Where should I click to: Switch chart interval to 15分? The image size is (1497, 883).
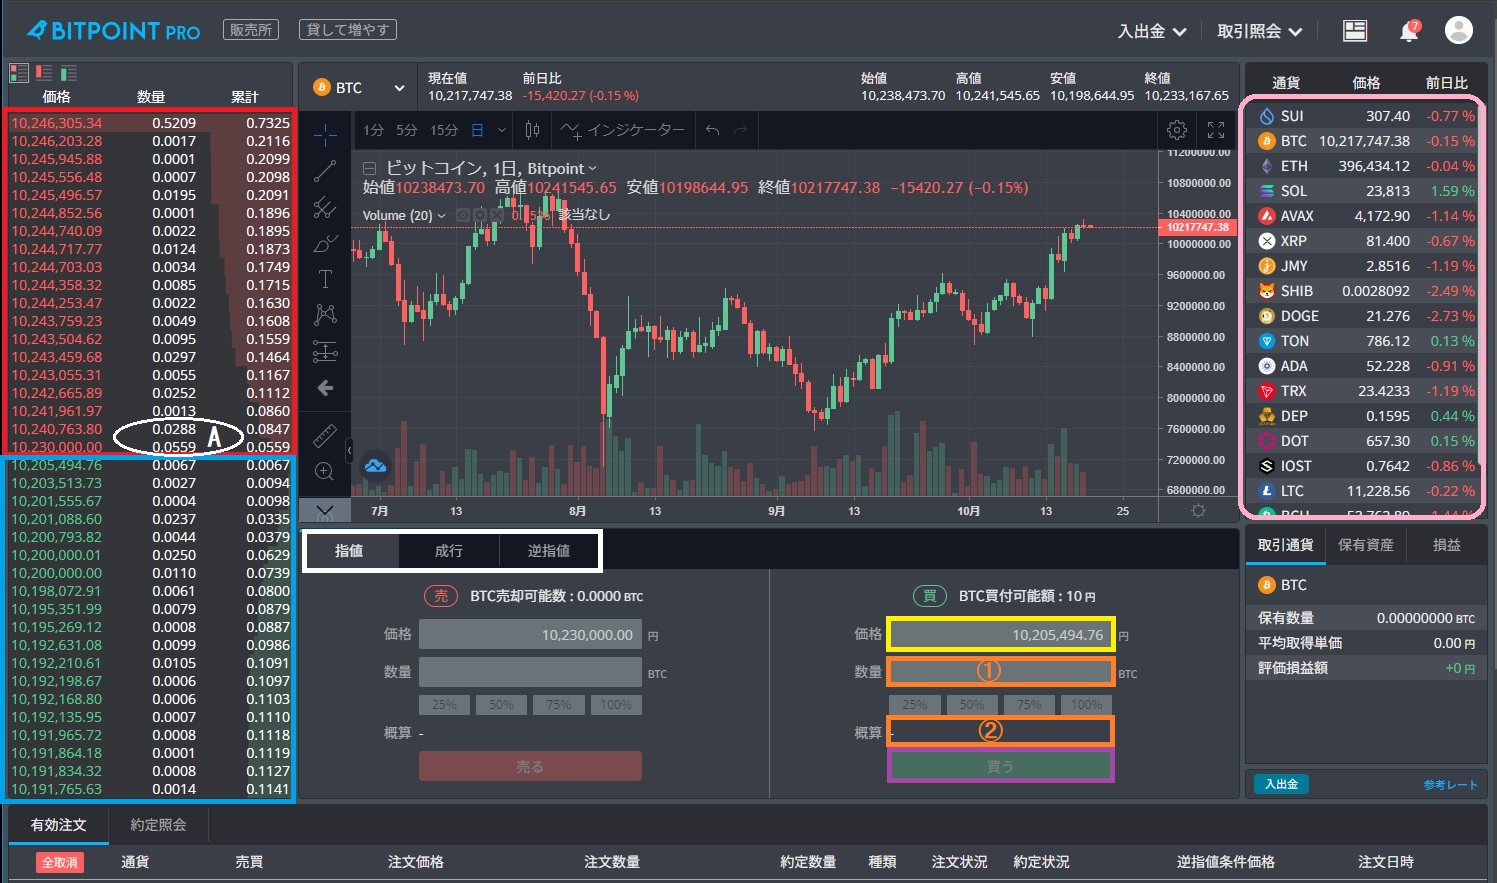click(x=444, y=130)
